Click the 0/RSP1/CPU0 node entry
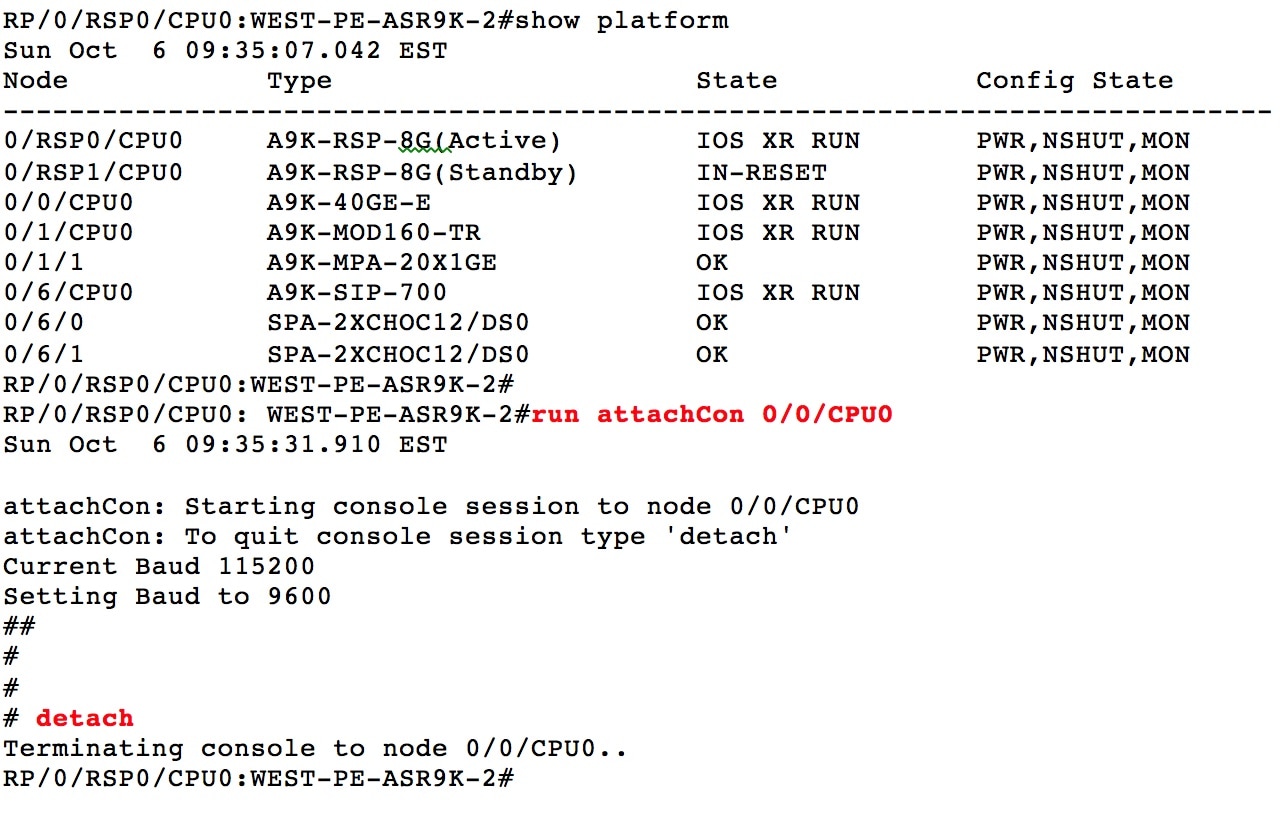 click(x=93, y=172)
